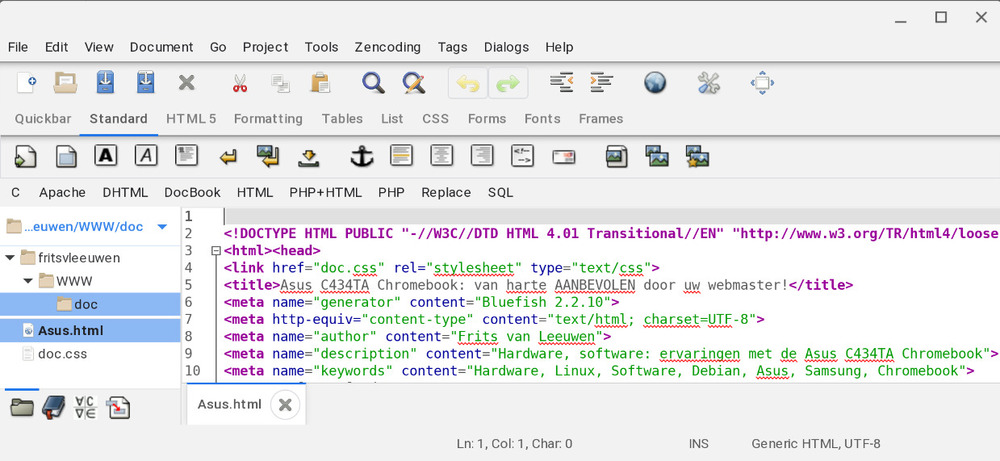1000x461 pixels.
Task: Open the Tags menu
Action: (x=452, y=47)
